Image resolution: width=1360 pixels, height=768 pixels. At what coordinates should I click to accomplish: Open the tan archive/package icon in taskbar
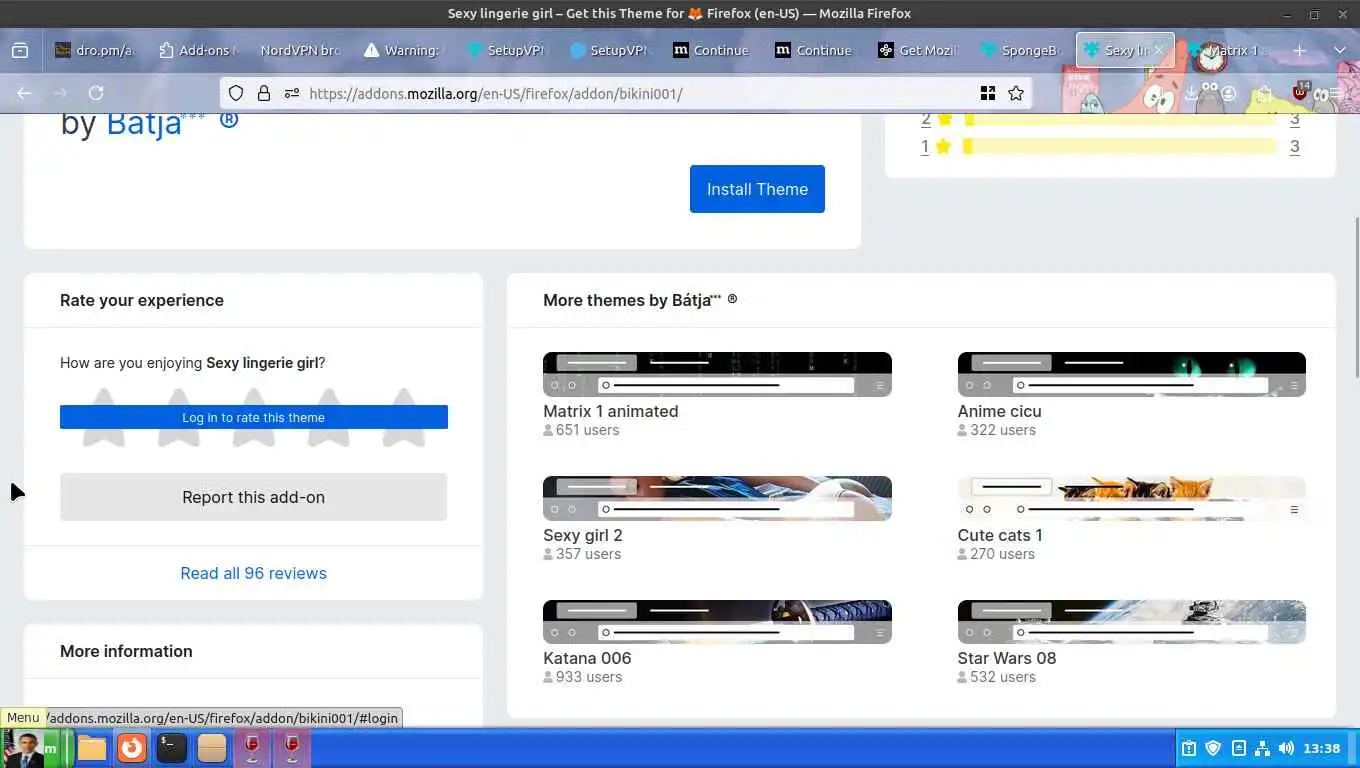(212, 748)
